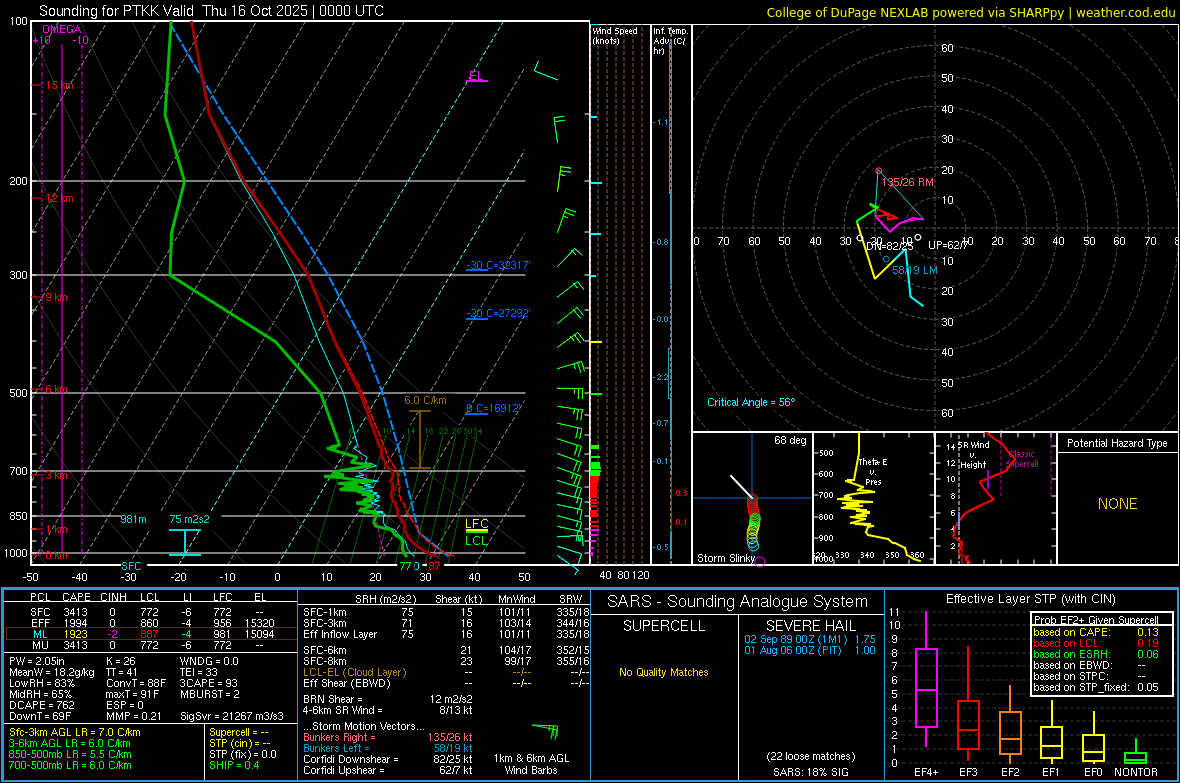Click the Wind Speed (knots) header
Image resolution: width=1180 pixels, height=783 pixels.
tap(615, 35)
